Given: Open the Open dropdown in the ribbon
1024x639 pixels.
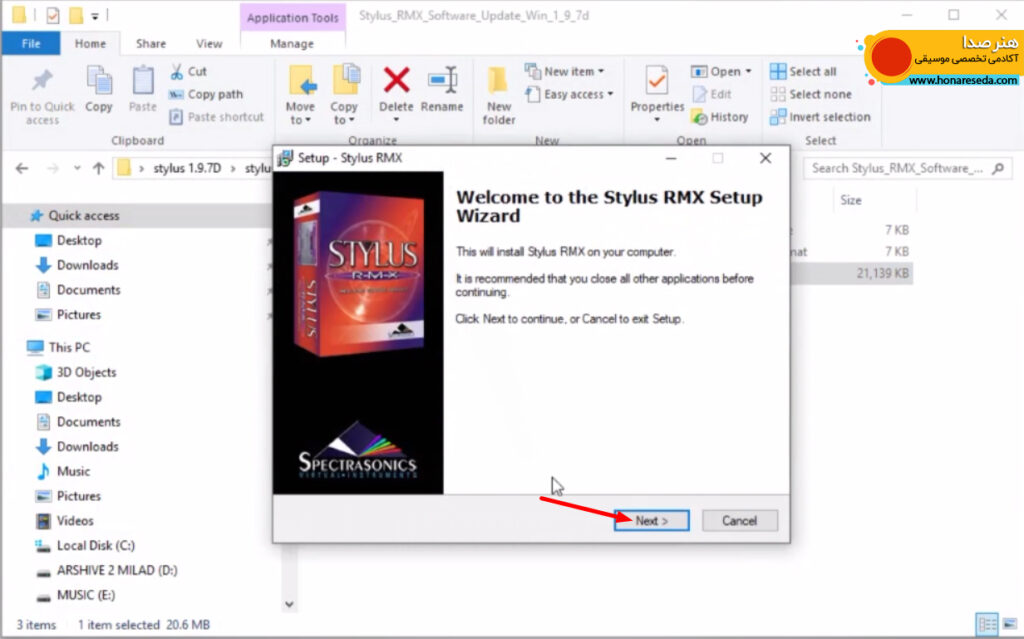Looking at the screenshot, I should coord(722,72).
